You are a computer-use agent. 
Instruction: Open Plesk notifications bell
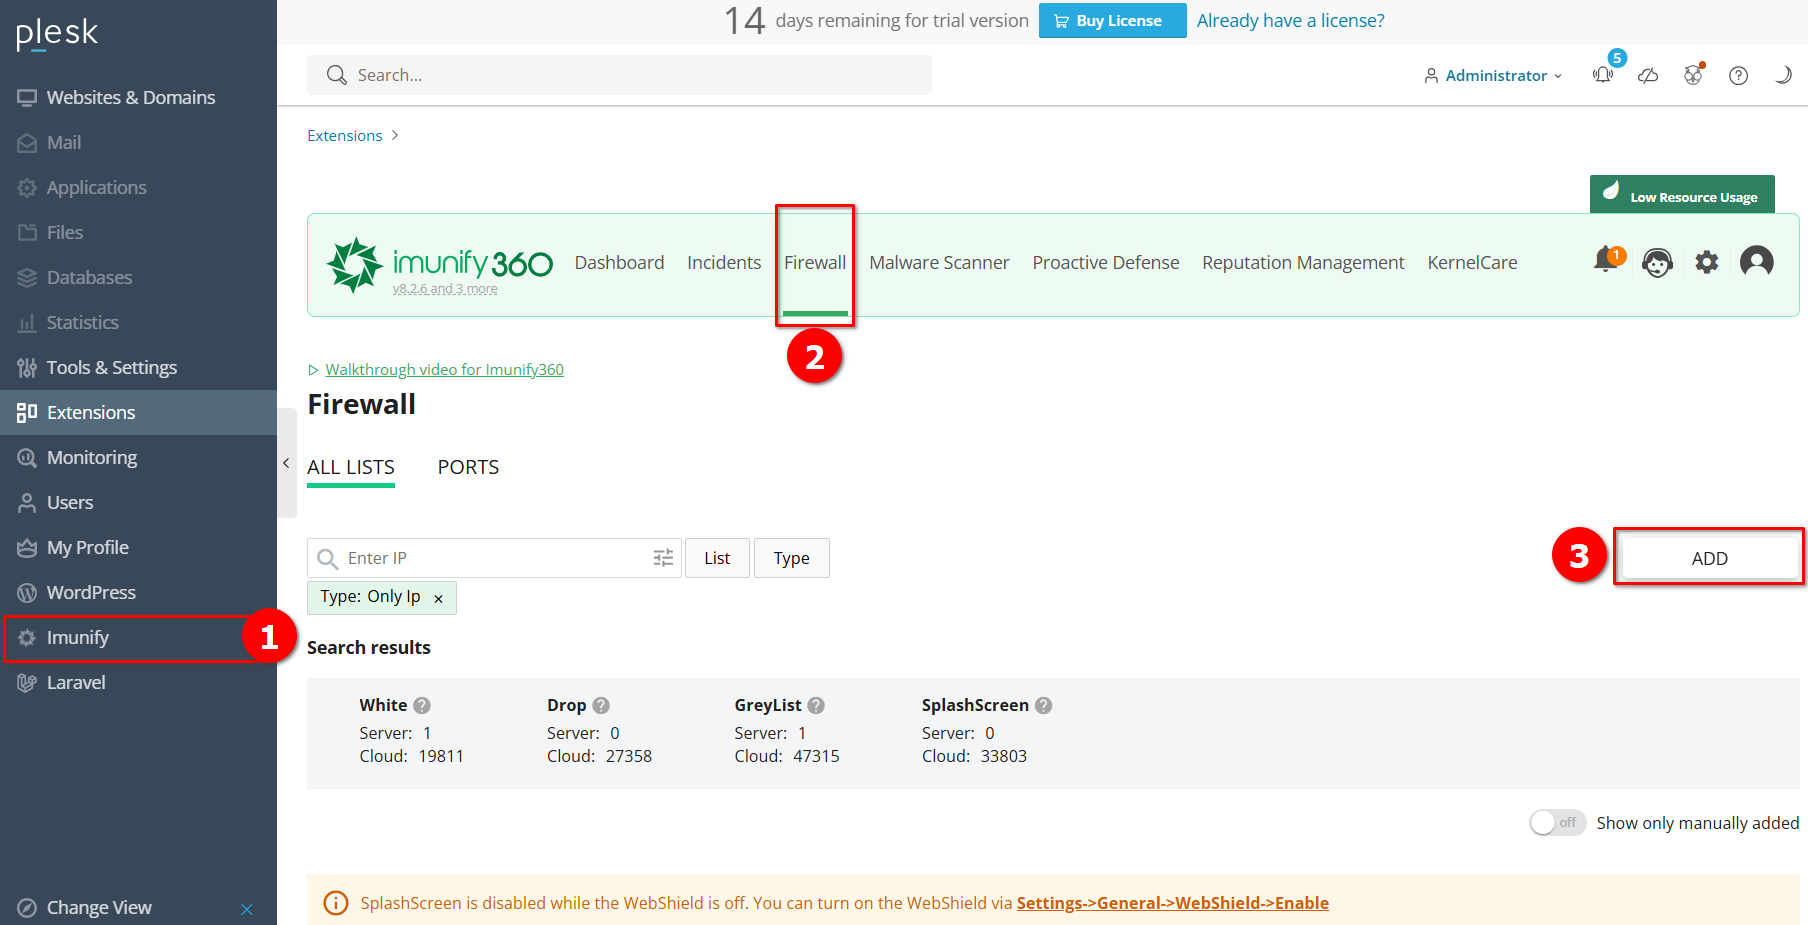1603,75
